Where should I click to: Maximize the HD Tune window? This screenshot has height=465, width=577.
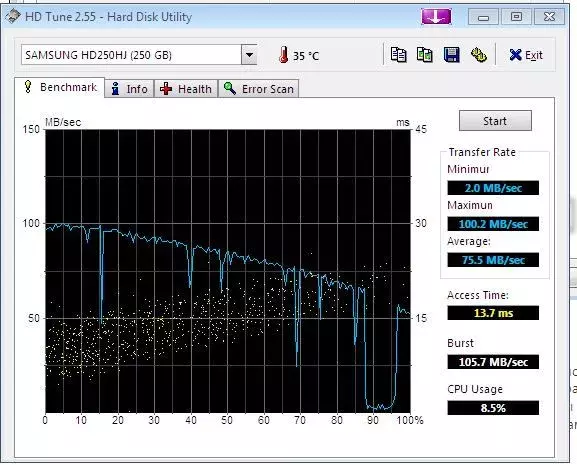(x=516, y=17)
